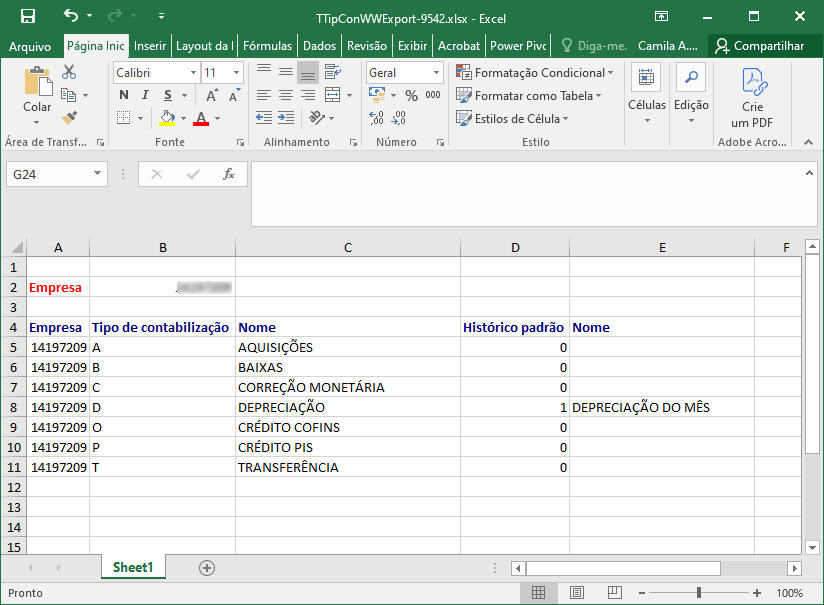Click the Format Painter brush icon
824x605 pixels.
click(69, 118)
